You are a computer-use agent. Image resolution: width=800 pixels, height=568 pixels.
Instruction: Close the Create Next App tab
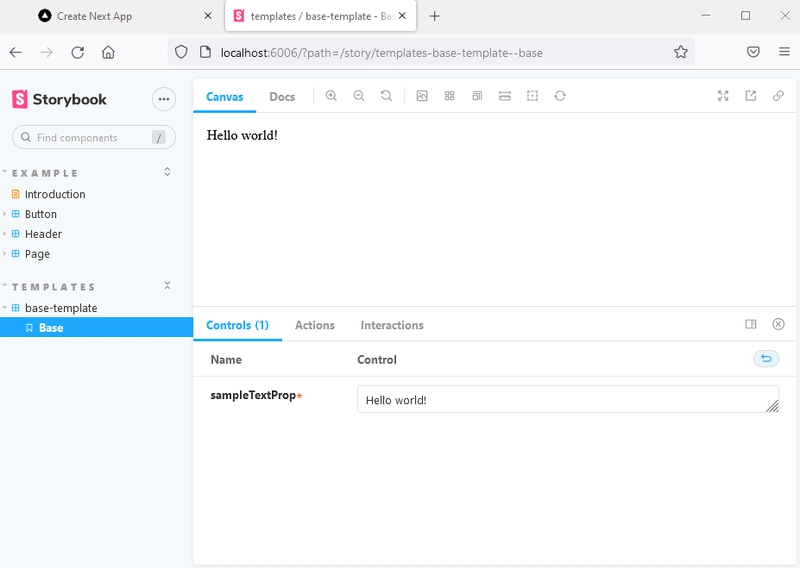(208, 16)
